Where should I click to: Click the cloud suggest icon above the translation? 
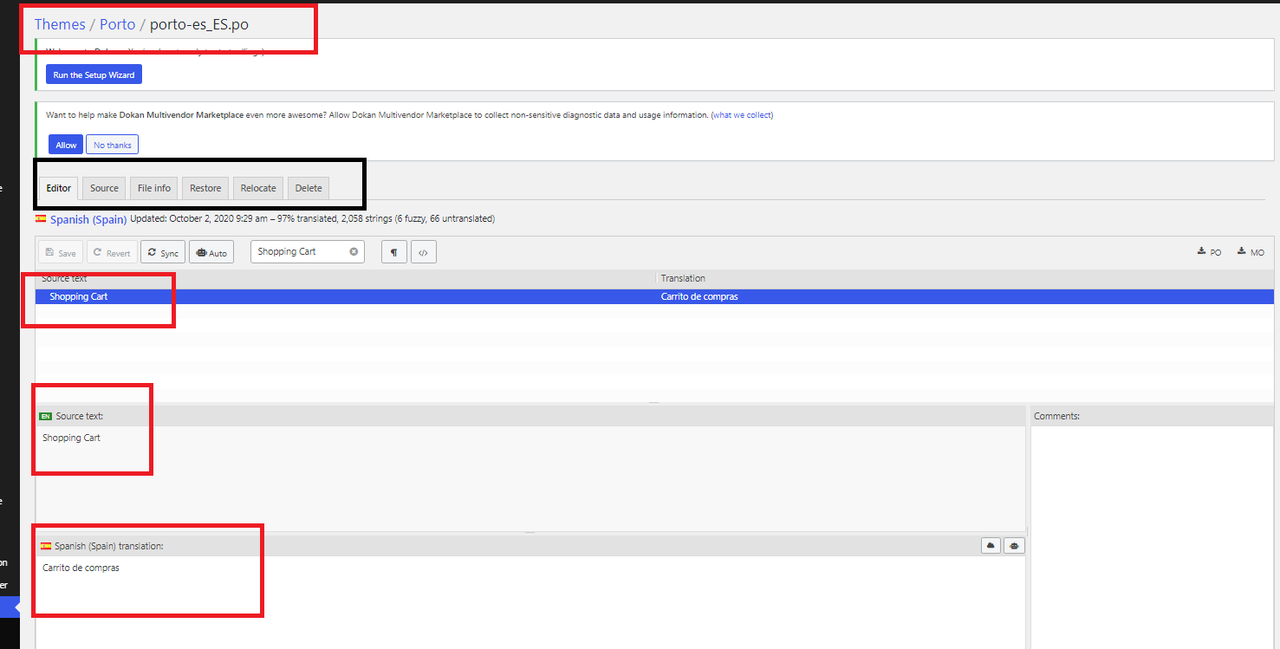pos(990,546)
